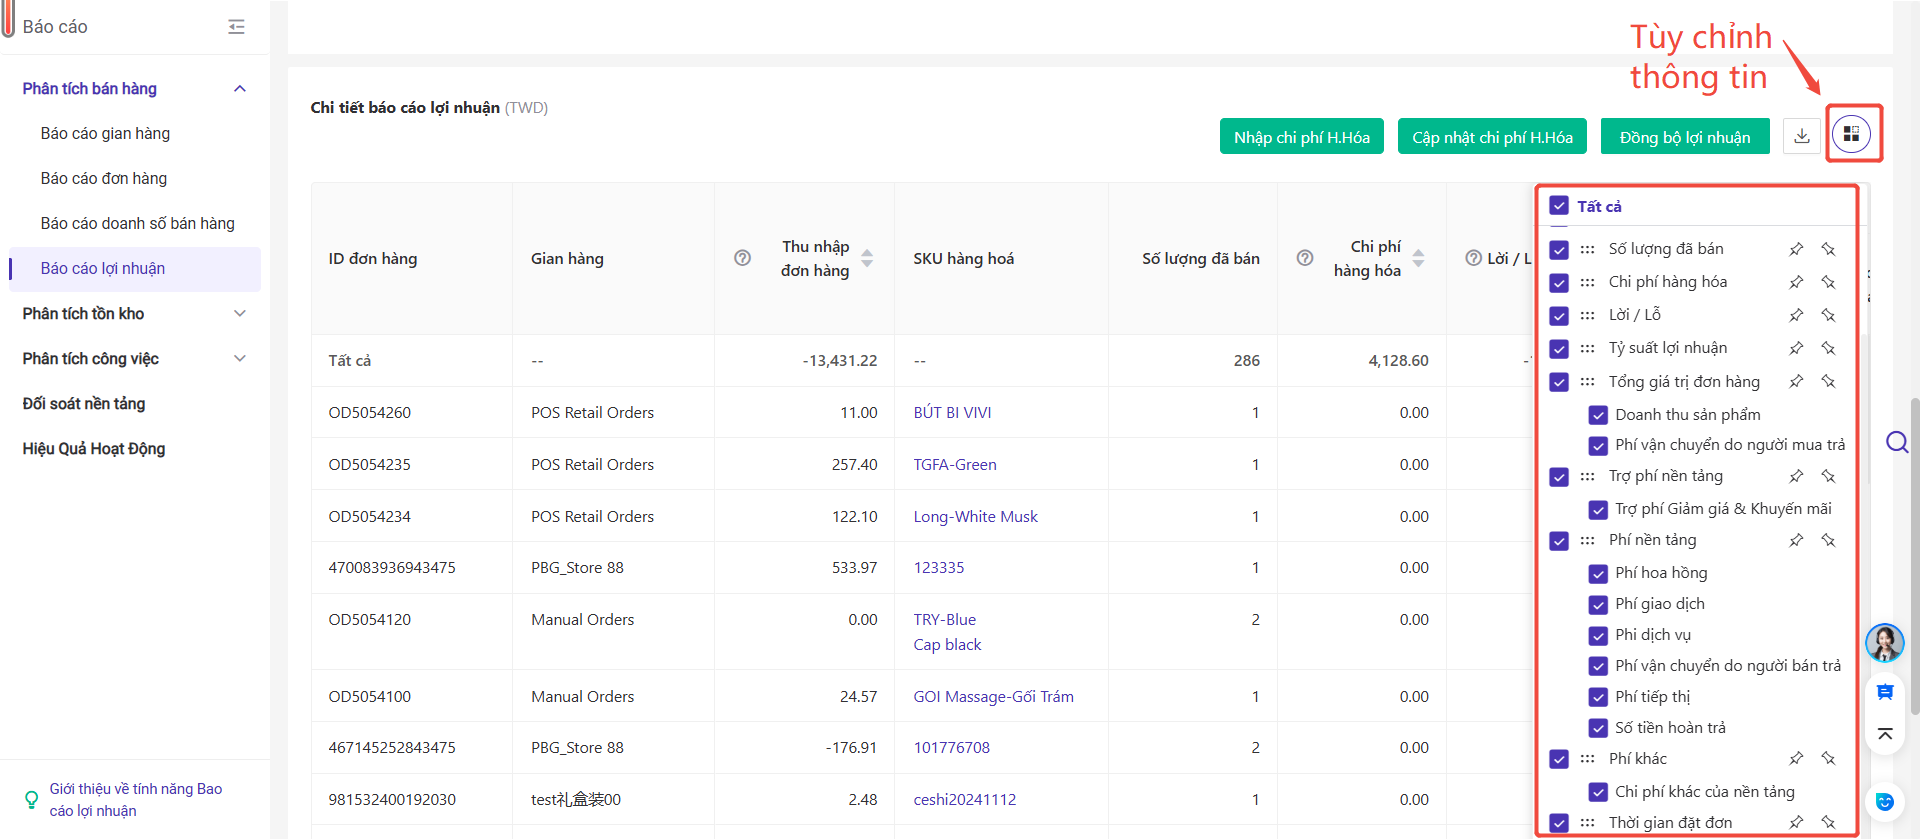Open the TGFA-Green SKU link

(x=954, y=465)
